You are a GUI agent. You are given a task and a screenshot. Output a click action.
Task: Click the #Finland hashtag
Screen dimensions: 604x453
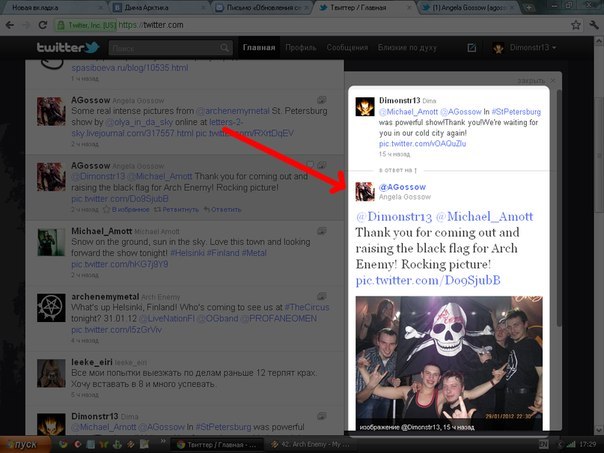(223, 253)
